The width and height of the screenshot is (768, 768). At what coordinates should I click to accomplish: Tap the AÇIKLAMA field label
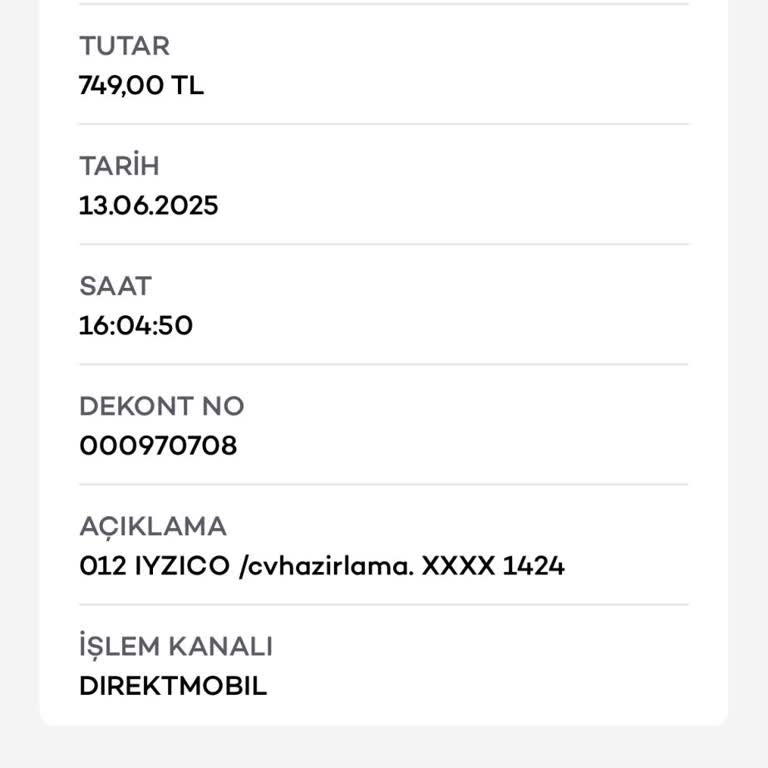pos(153,526)
